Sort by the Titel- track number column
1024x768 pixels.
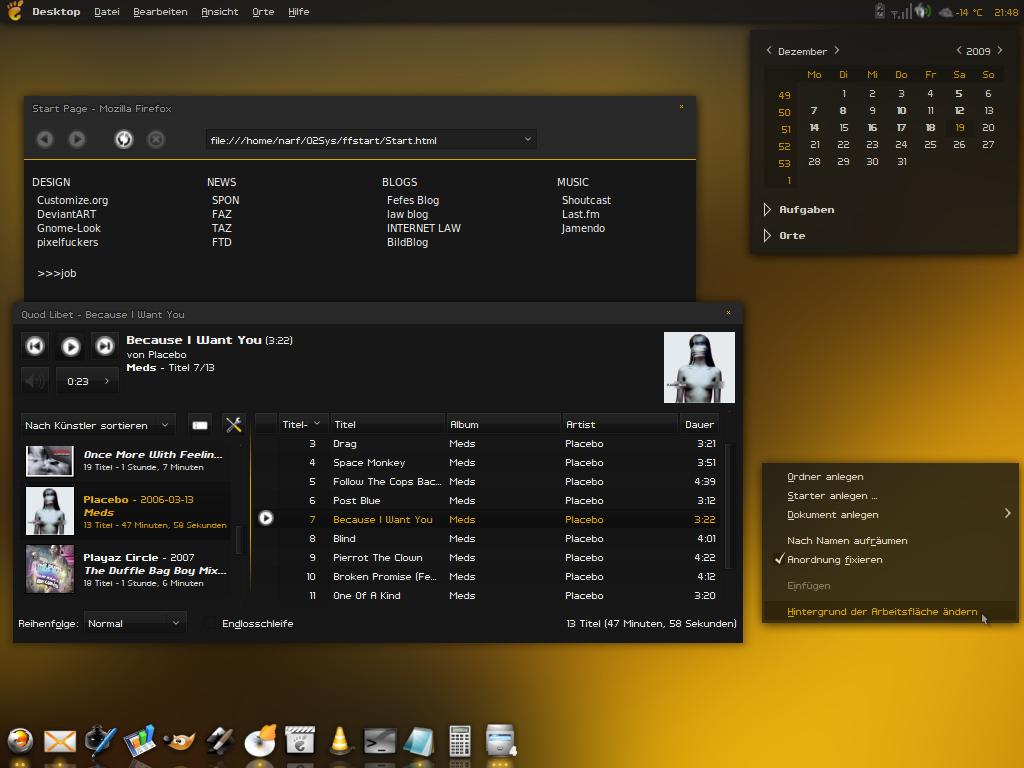tap(303, 424)
